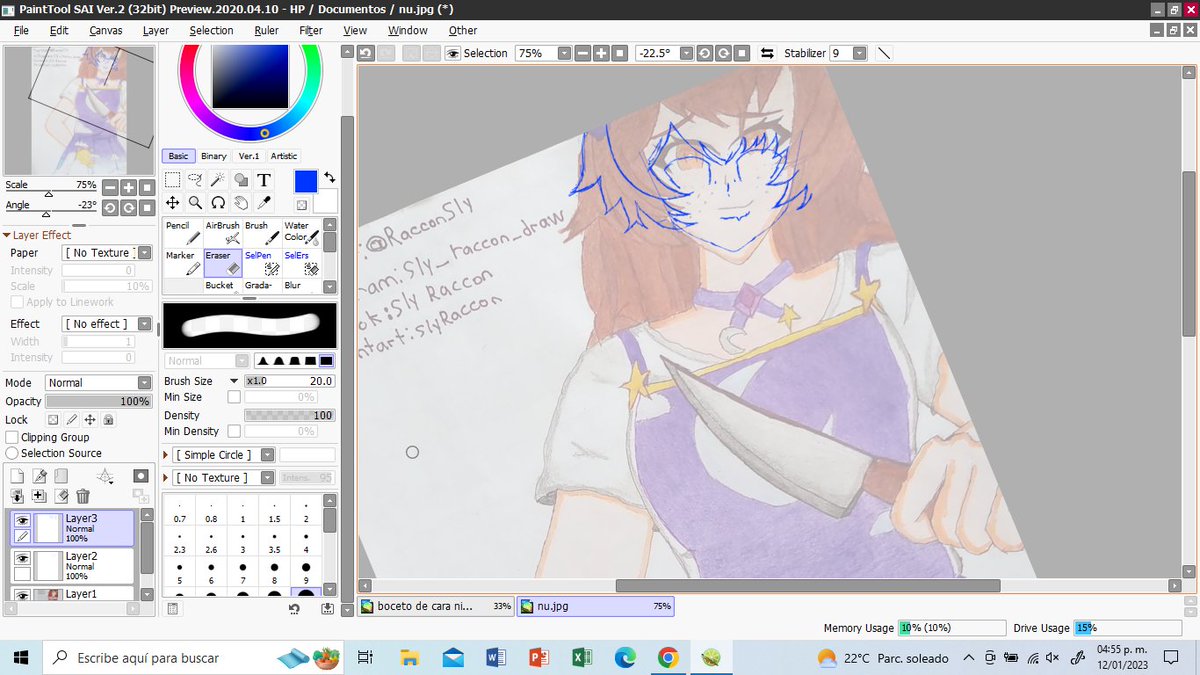Toggle preserve opacity lock icon
The image size is (1200, 675).
click(x=54, y=420)
